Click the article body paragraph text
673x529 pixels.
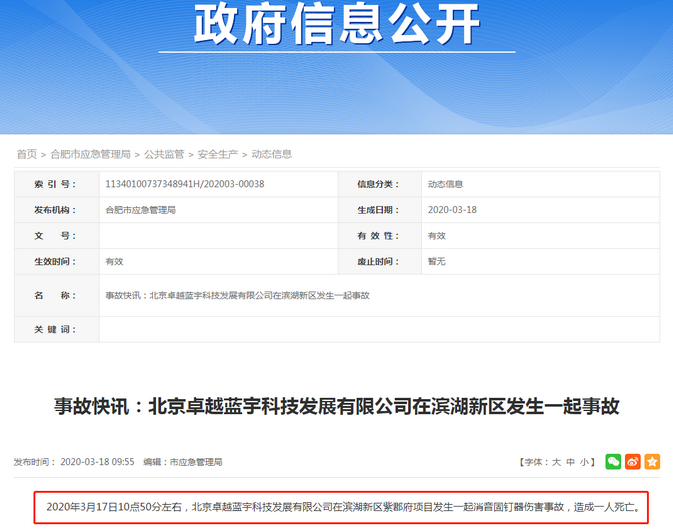click(344, 507)
